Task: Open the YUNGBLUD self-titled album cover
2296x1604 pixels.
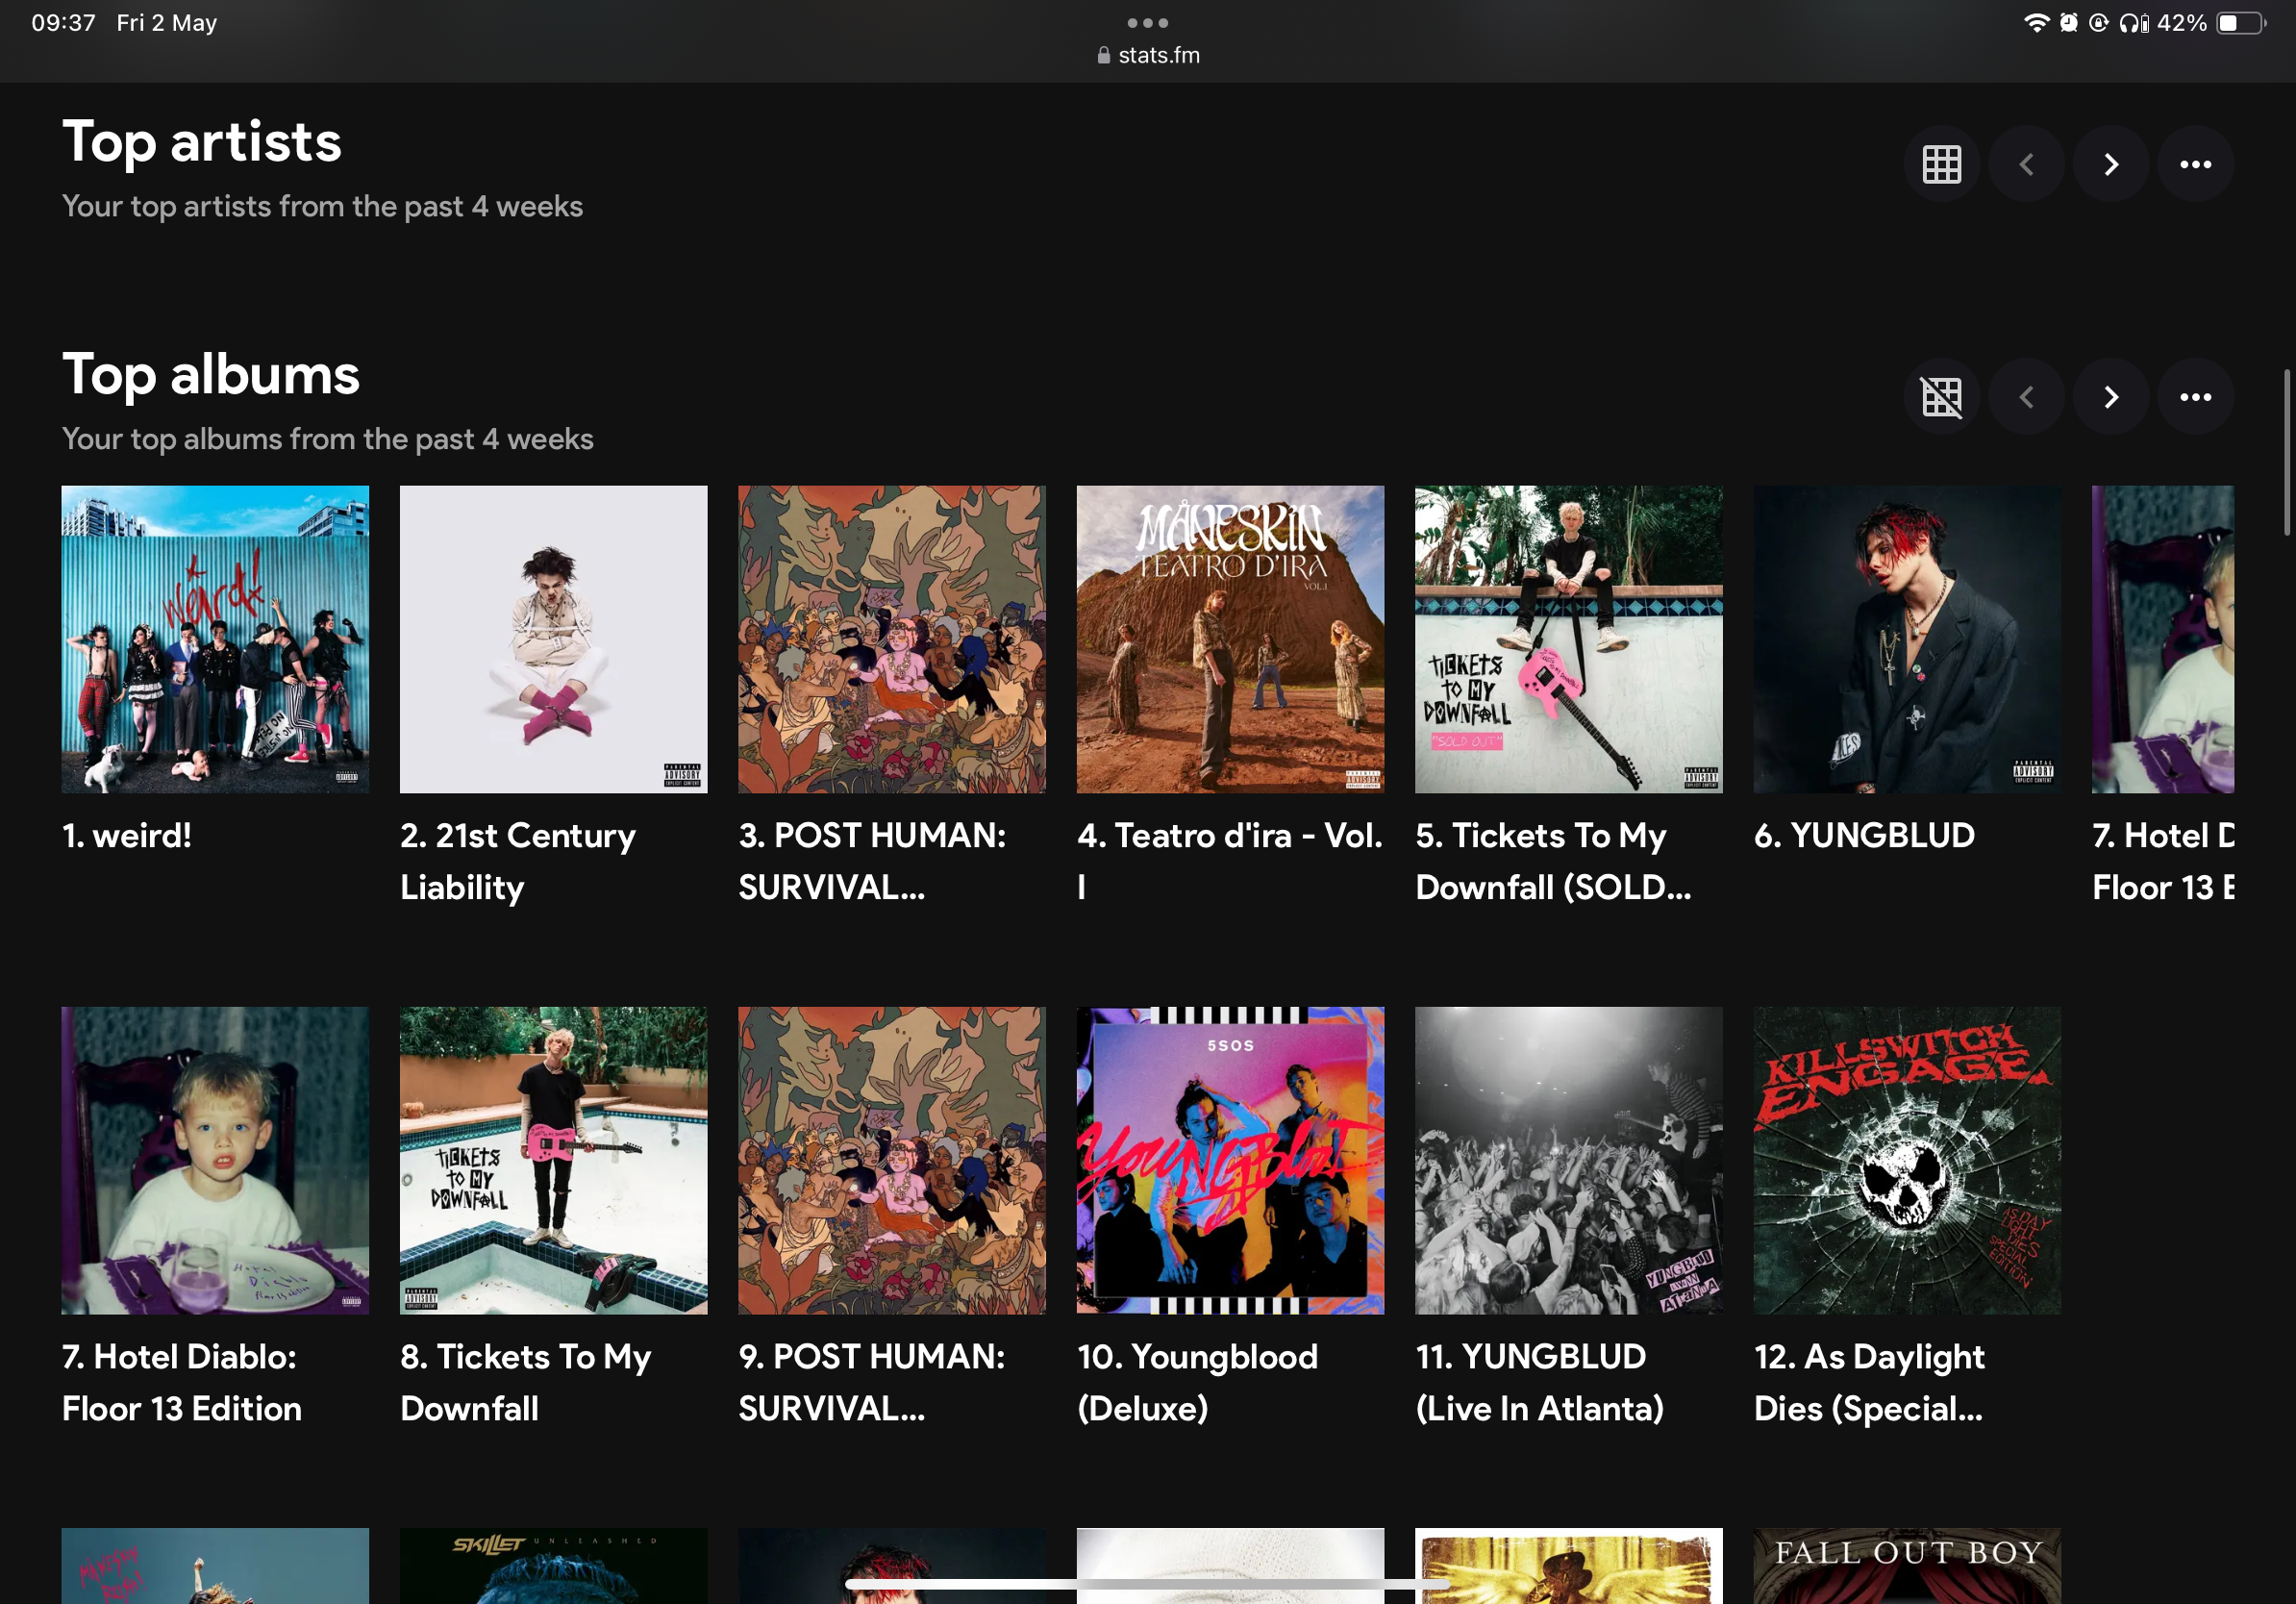Action: pos(1907,639)
